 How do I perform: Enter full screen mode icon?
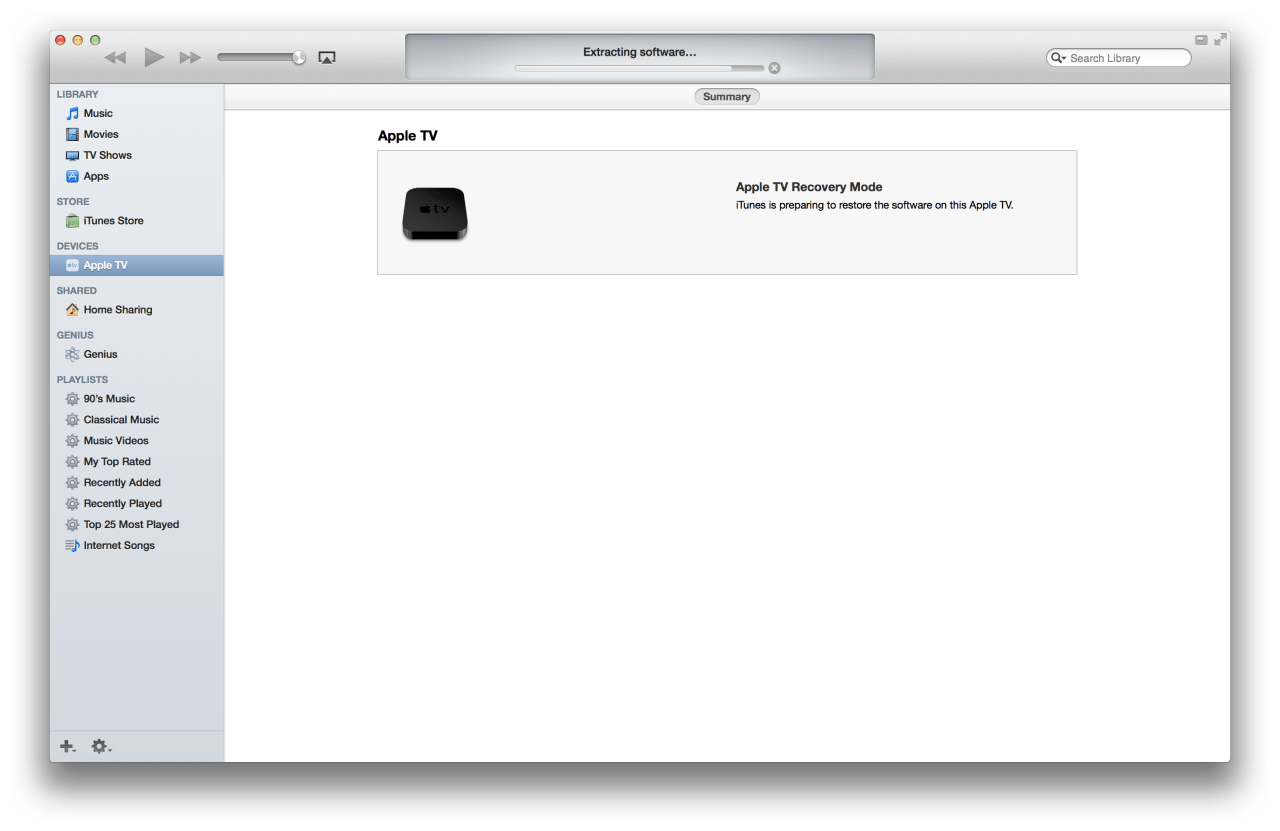pos(1220,40)
